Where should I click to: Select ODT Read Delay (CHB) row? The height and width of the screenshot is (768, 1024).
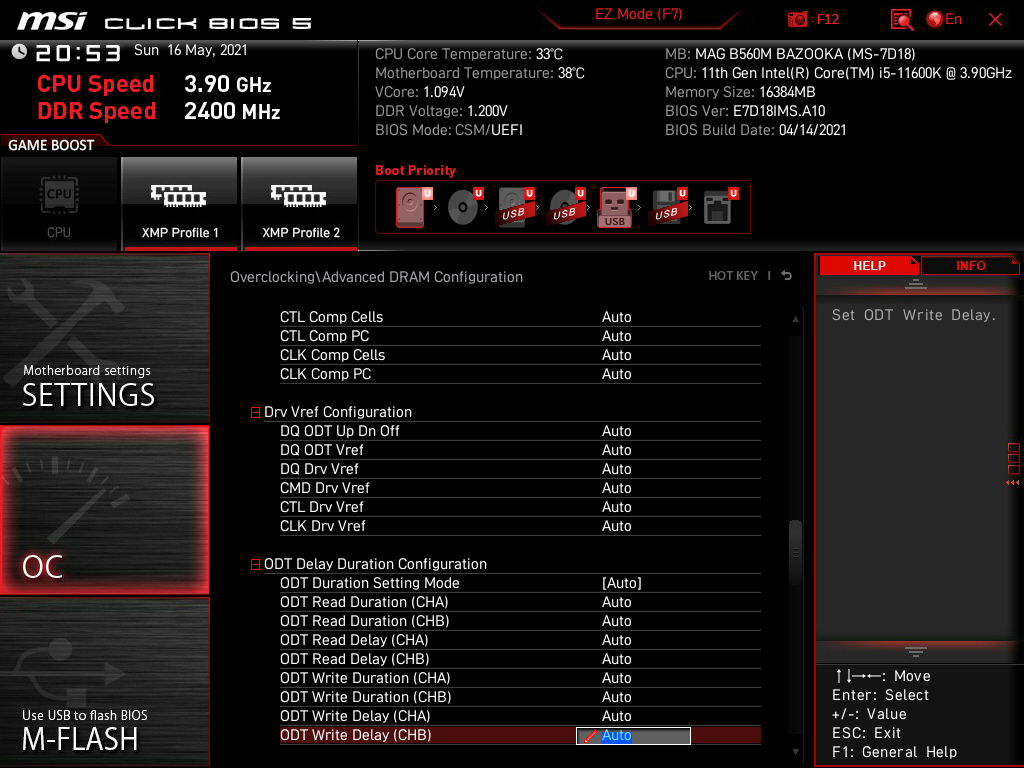(x=520, y=659)
